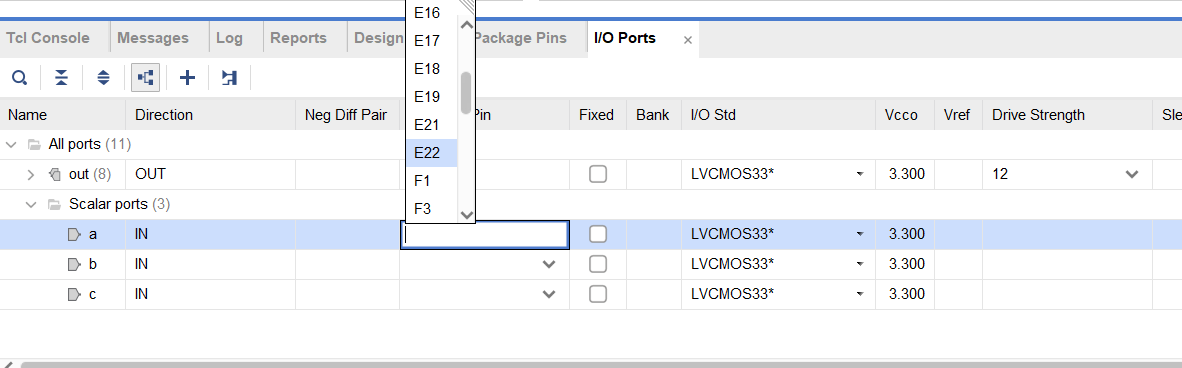Image resolution: width=1182 pixels, height=368 pixels.
Task: Open the Package Pin dropdown for port b
Action: (549, 264)
